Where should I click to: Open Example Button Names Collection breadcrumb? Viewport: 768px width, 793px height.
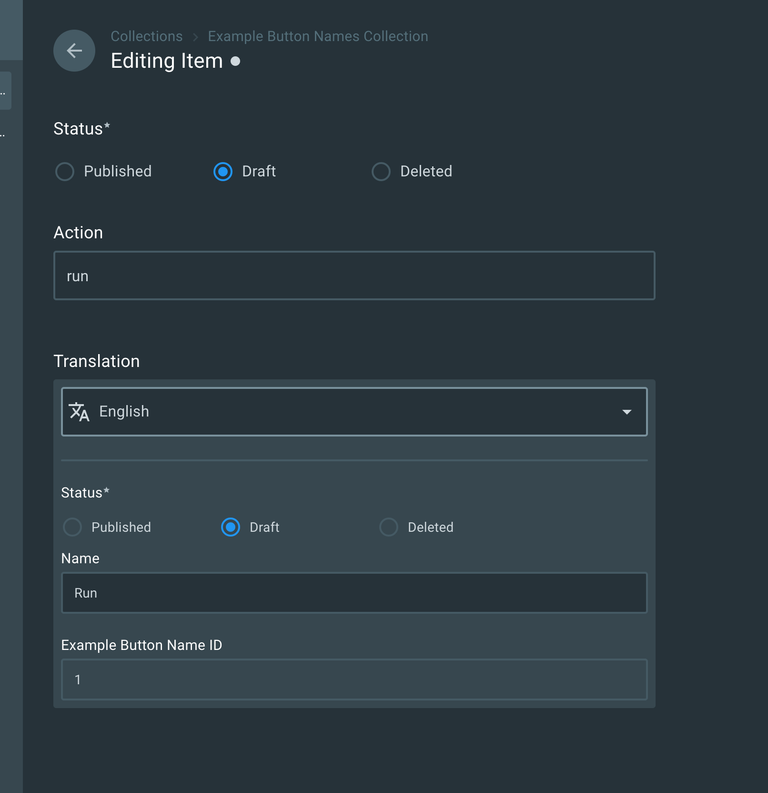pos(318,36)
